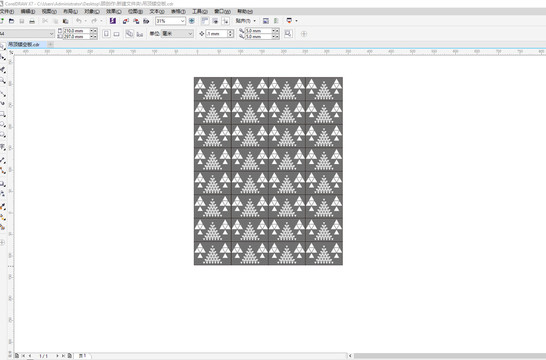Click the Paste clipboard icon

pyautogui.click(x=65, y=21)
